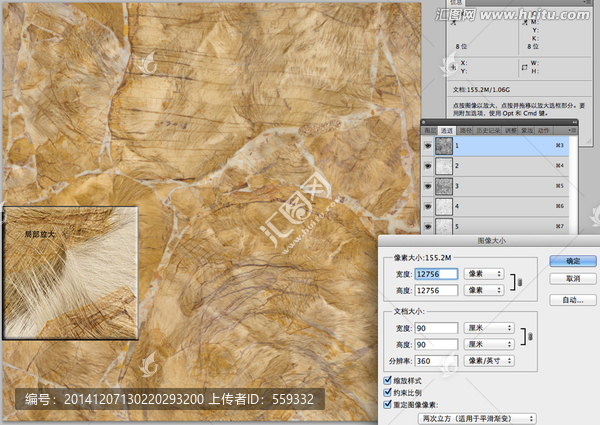Toggle visibility eye of channel 2
The width and height of the screenshot is (600, 425).
point(428,166)
